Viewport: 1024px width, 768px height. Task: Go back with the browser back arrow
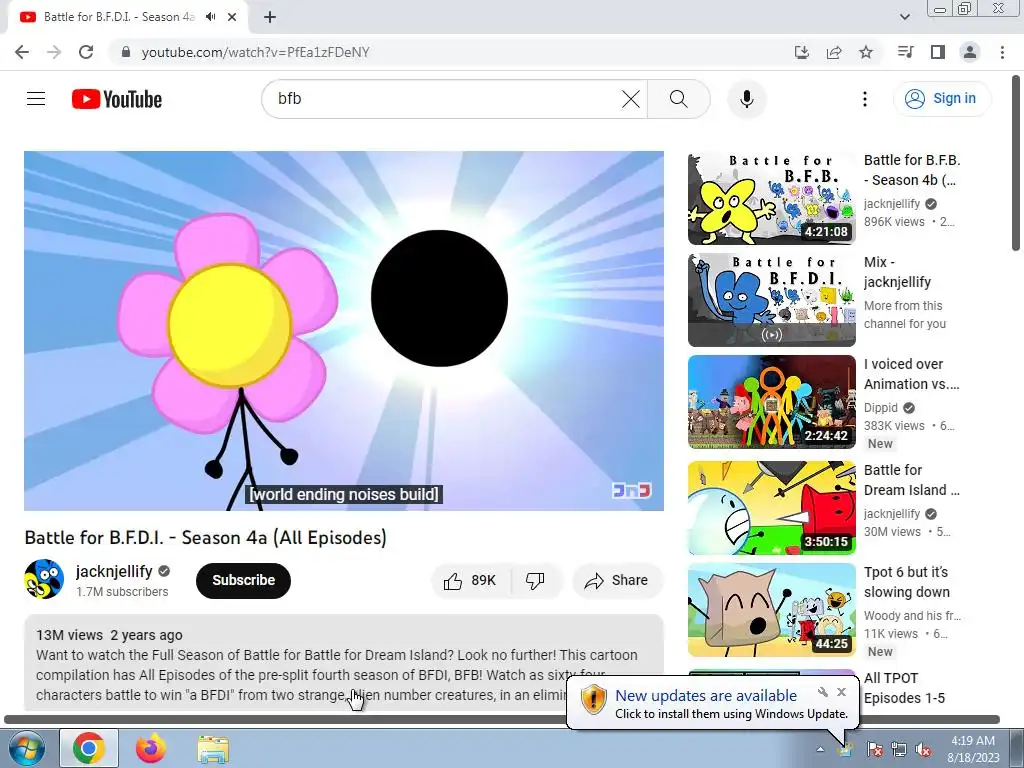(22, 52)
